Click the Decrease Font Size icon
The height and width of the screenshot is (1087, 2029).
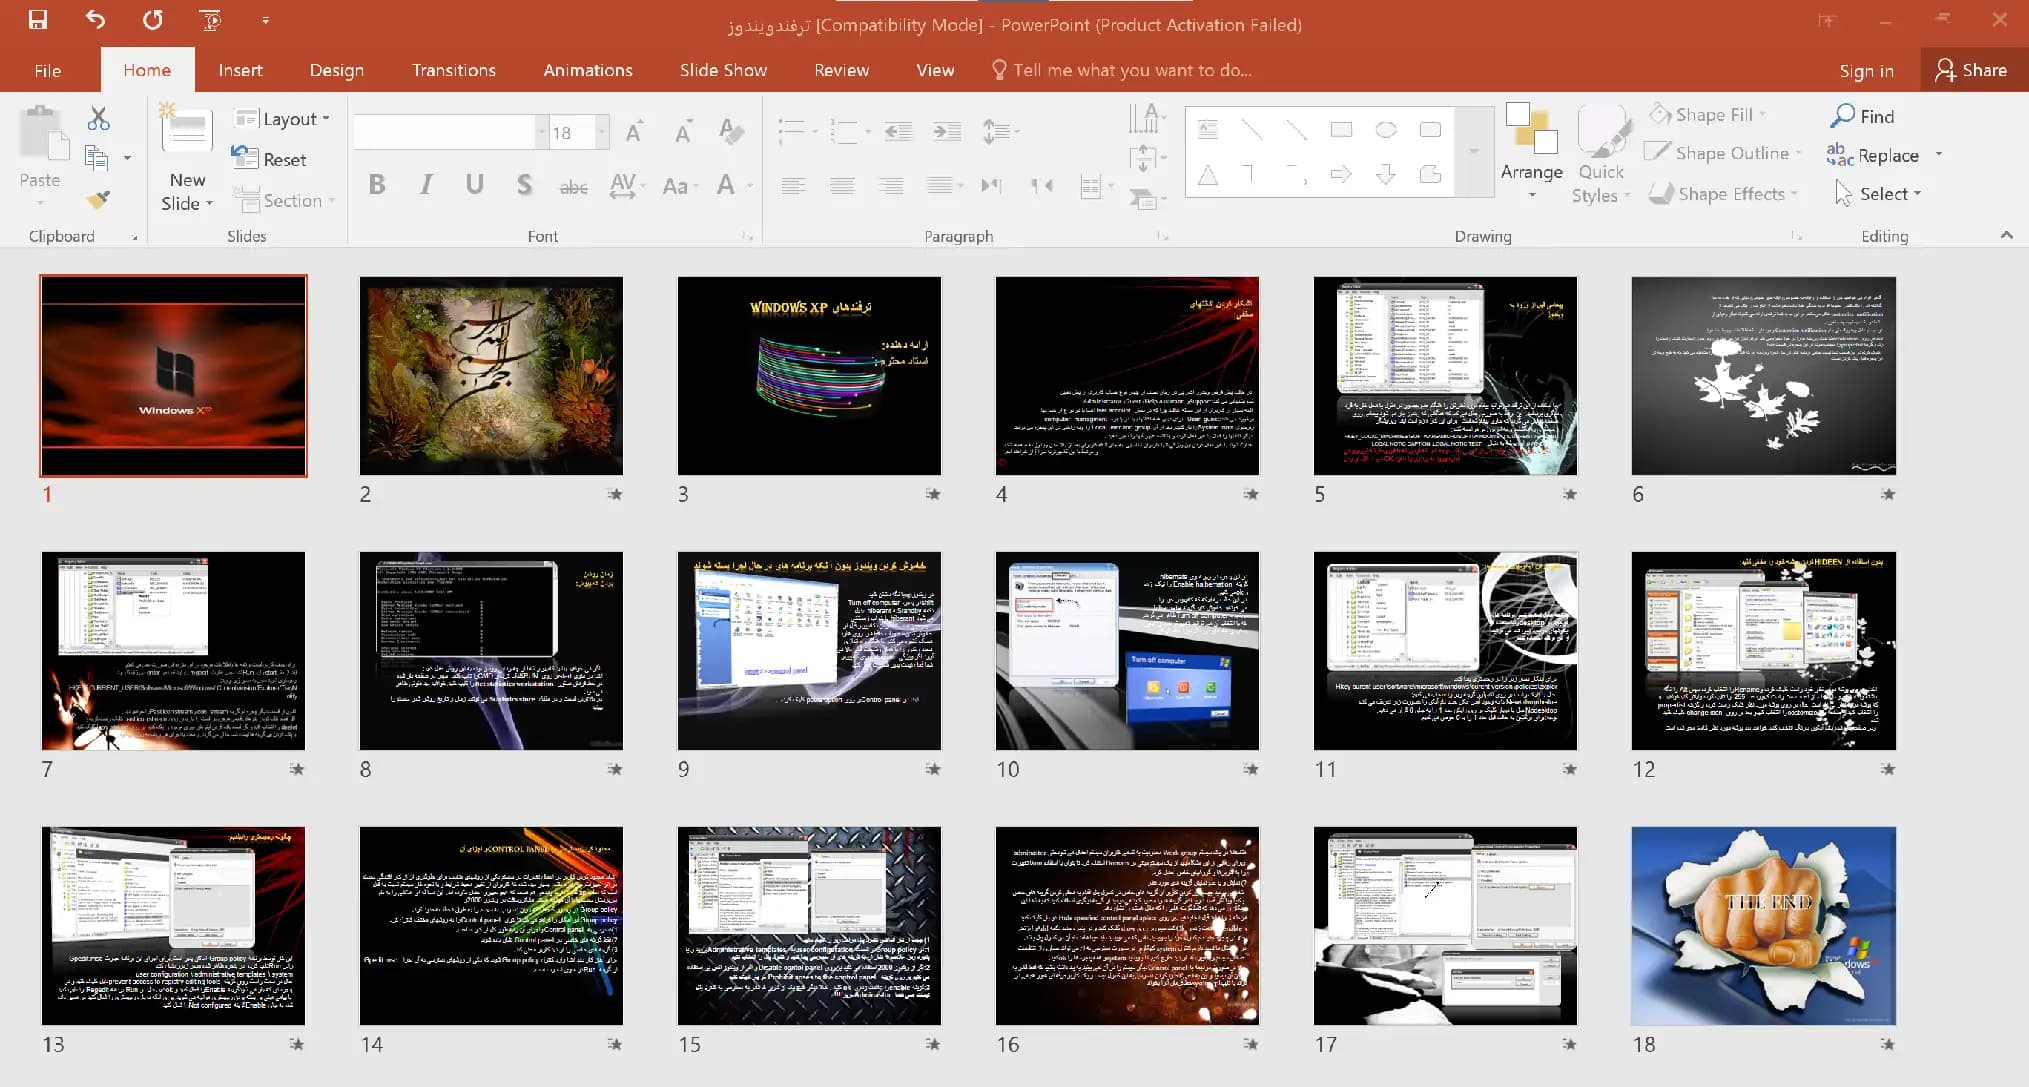click(683, 132)
